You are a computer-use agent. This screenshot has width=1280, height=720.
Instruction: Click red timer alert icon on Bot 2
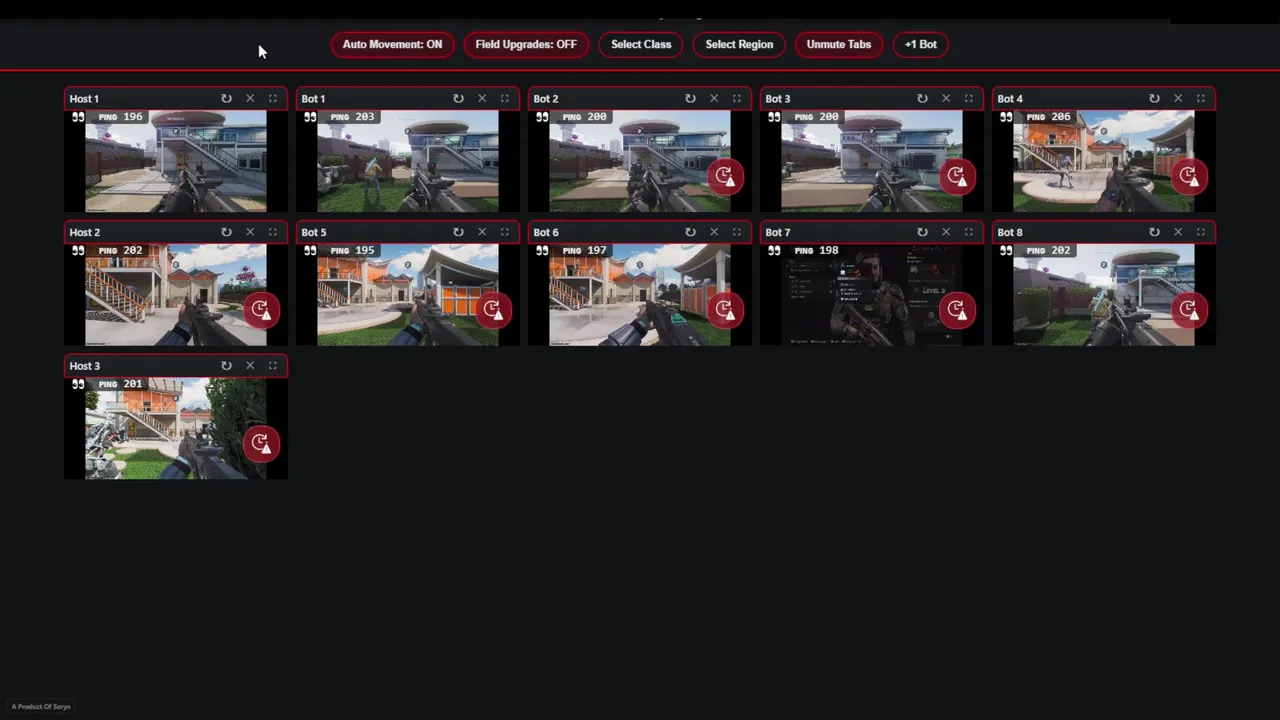725,176
